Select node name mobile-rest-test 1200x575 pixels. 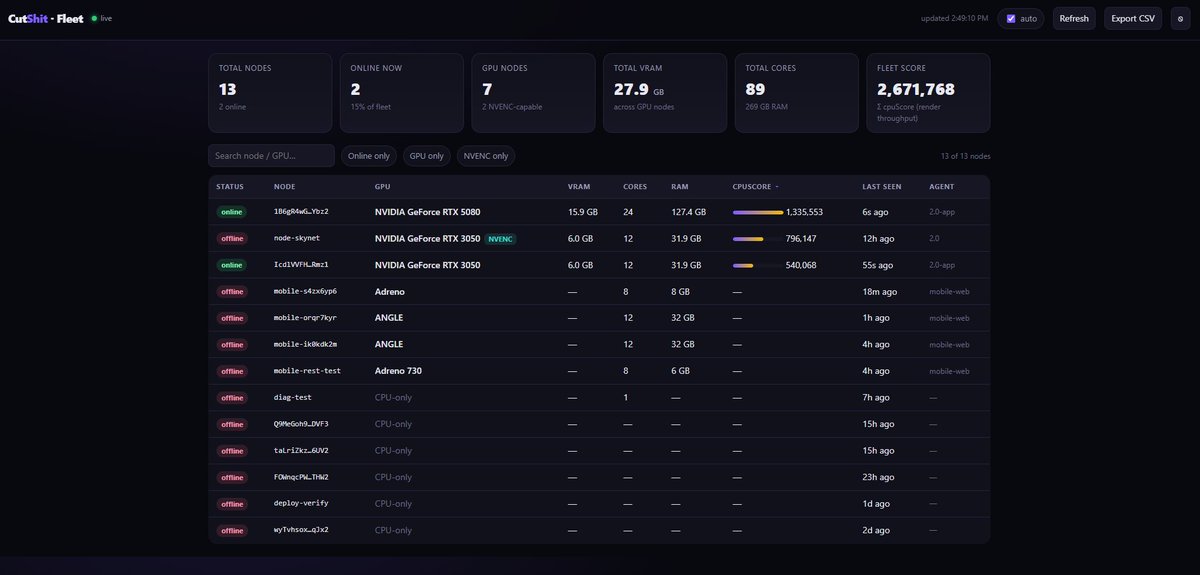[307, 371]
